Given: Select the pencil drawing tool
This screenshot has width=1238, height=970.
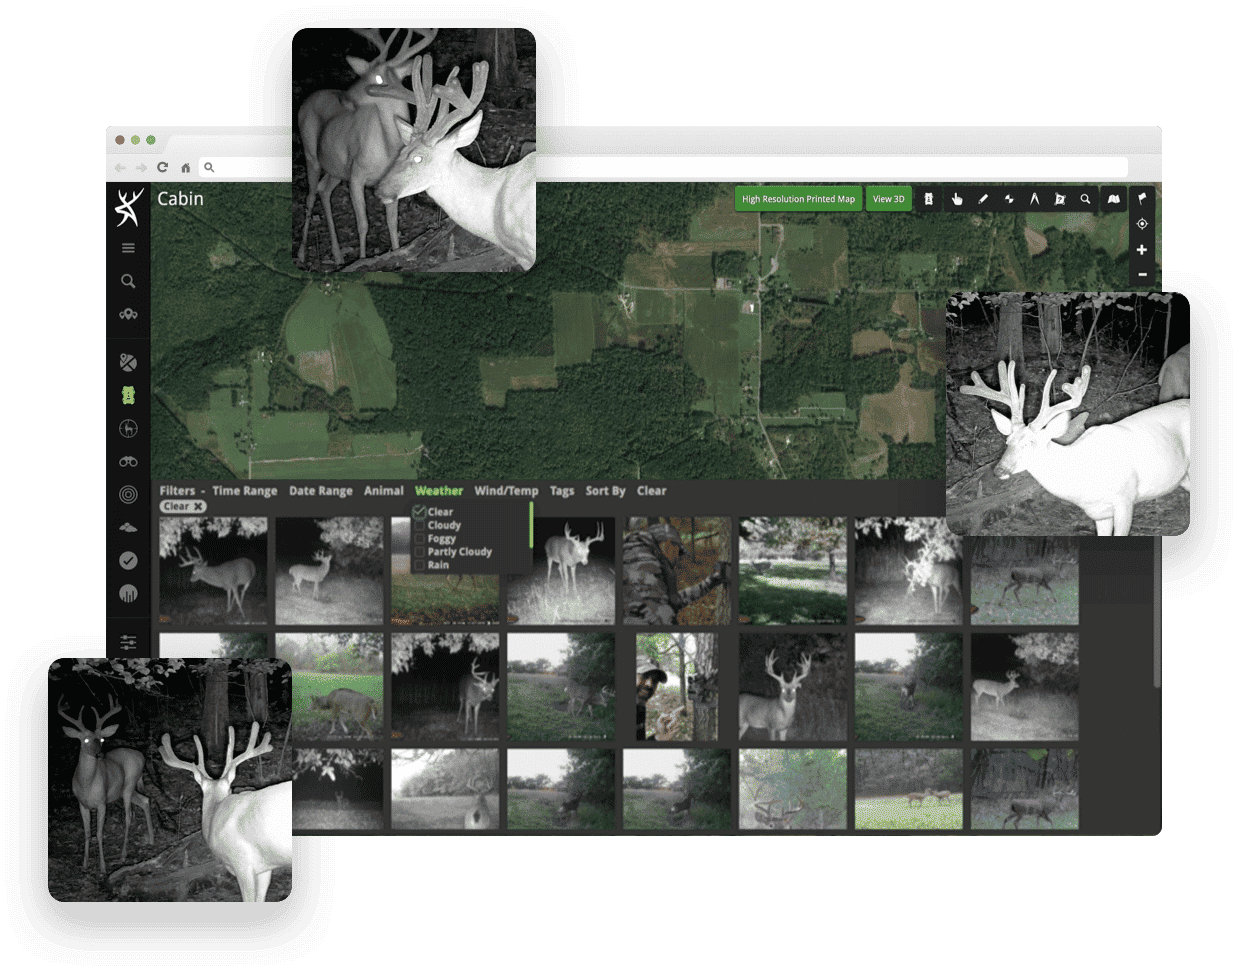Looking at the screenshot, I should [983, 199].
